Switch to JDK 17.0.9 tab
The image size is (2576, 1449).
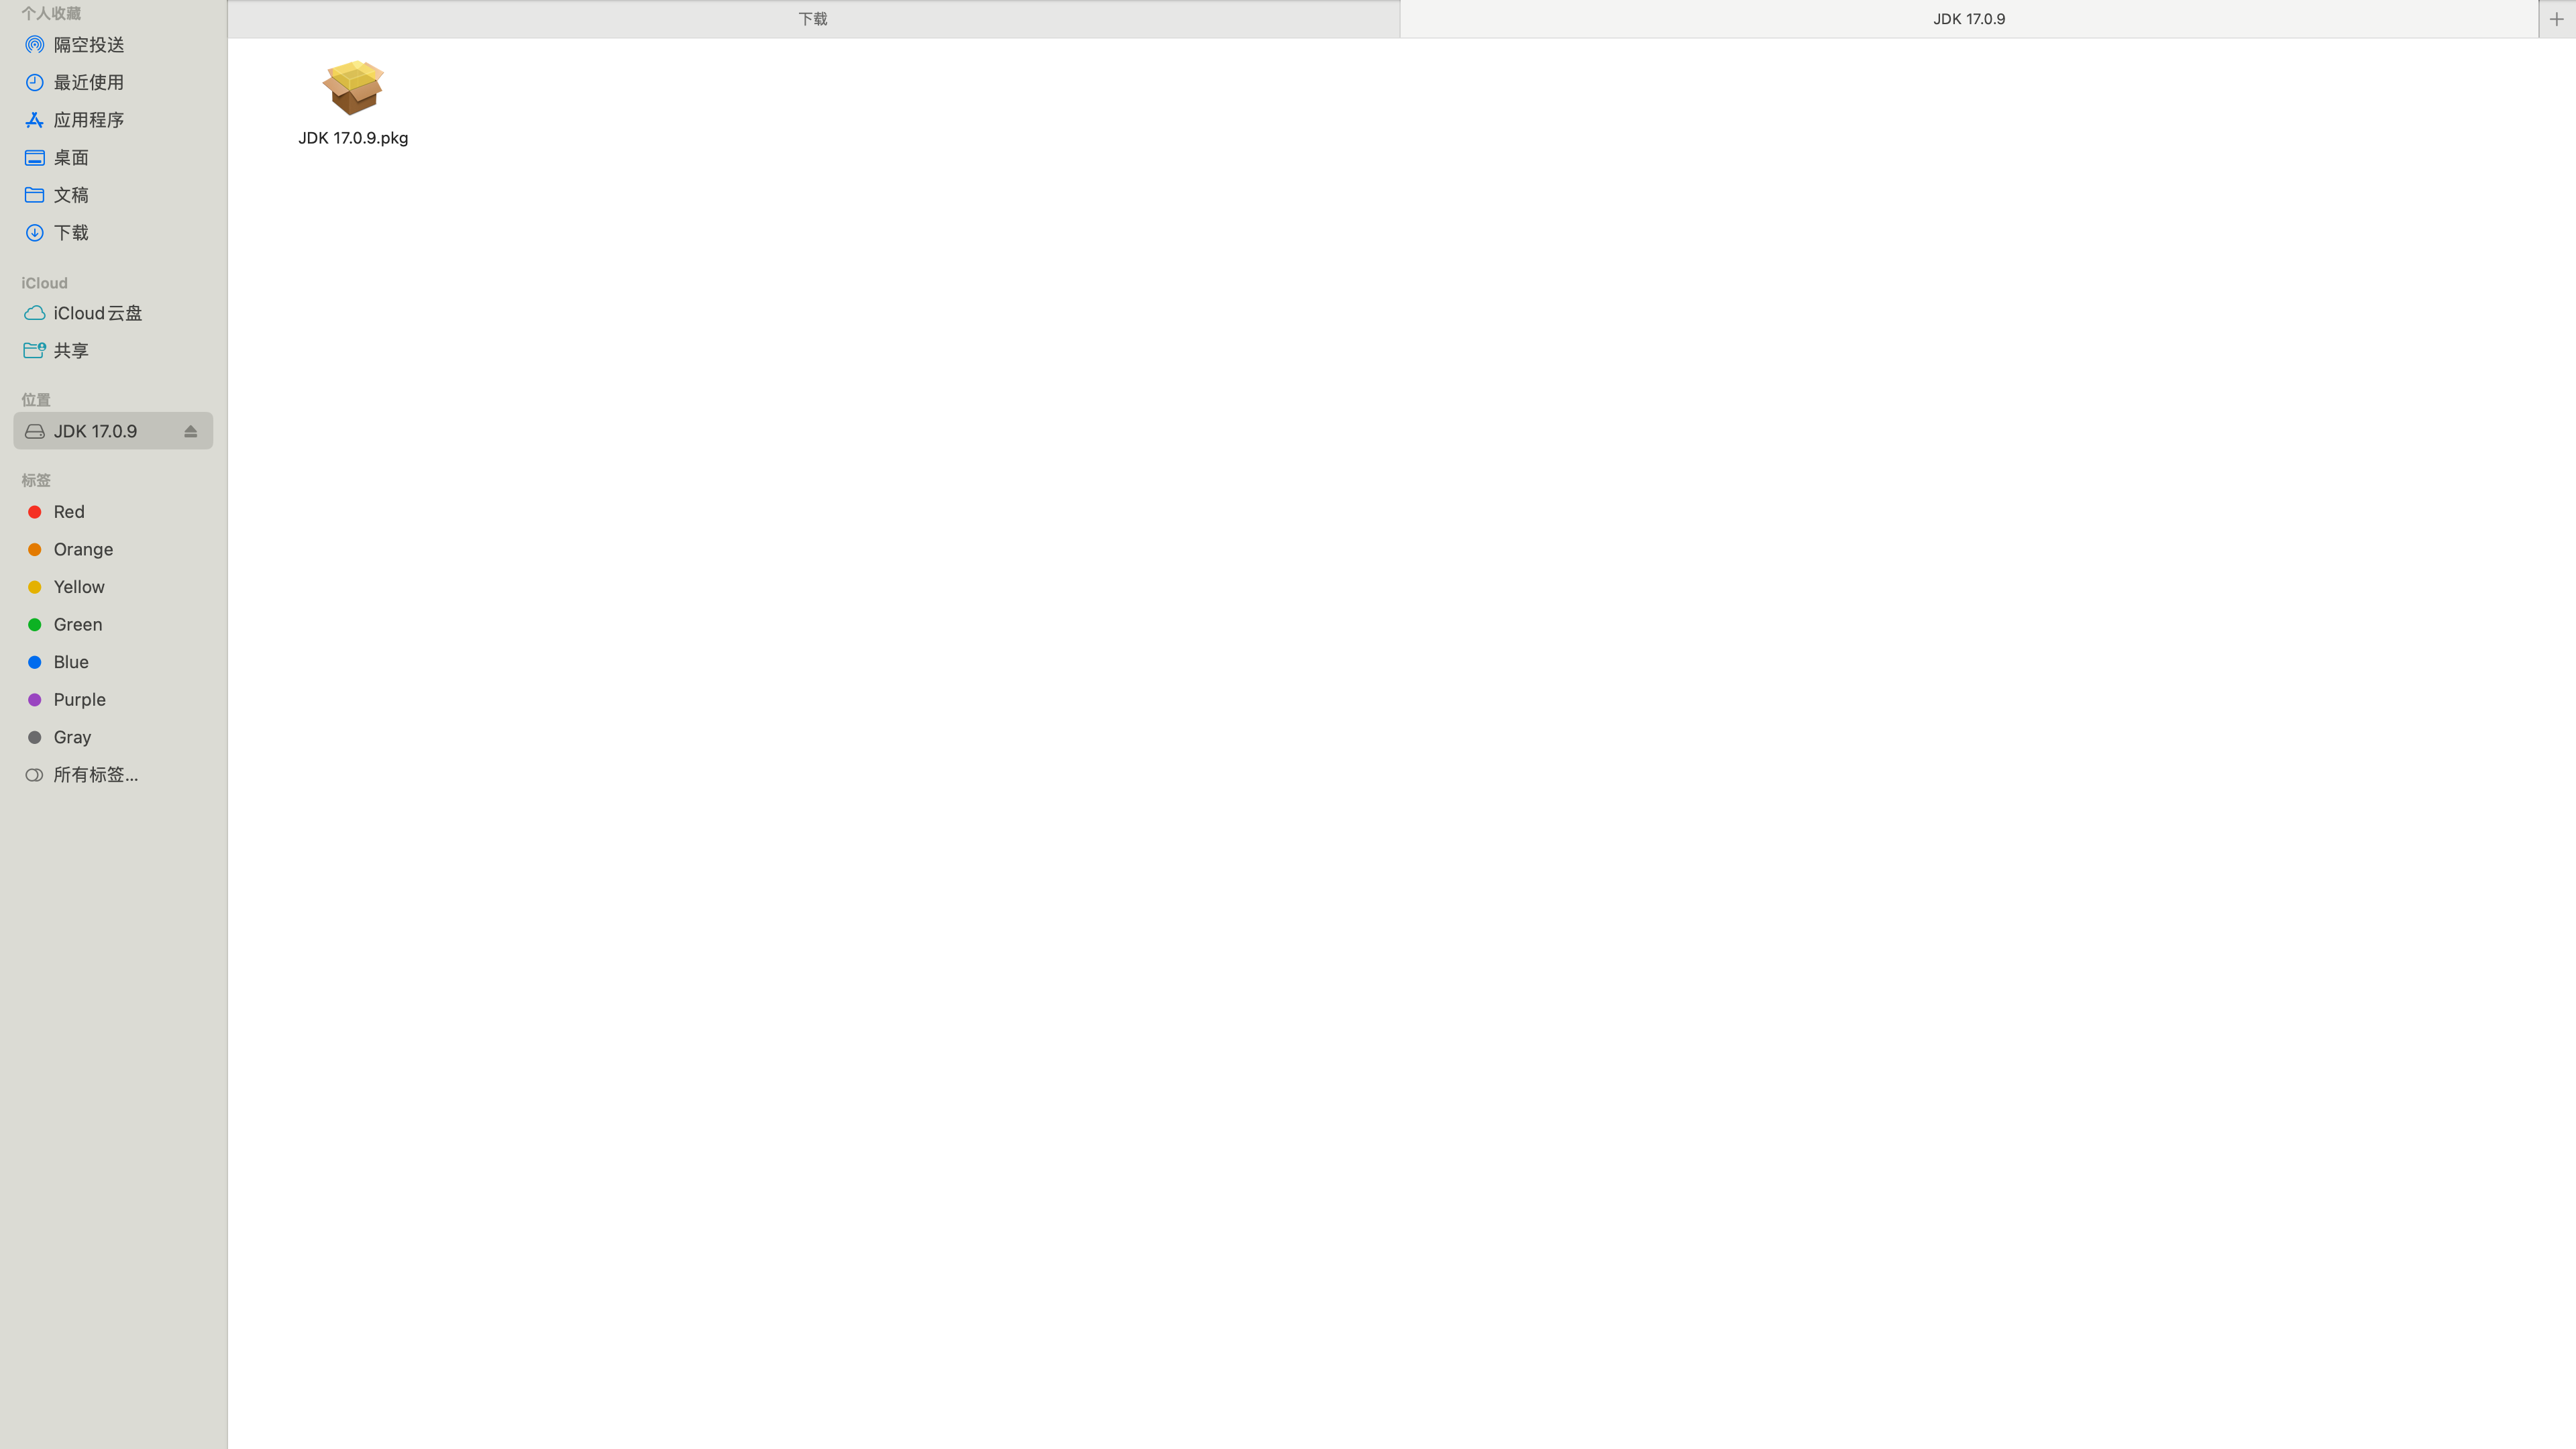click(x=1969, y=17)
